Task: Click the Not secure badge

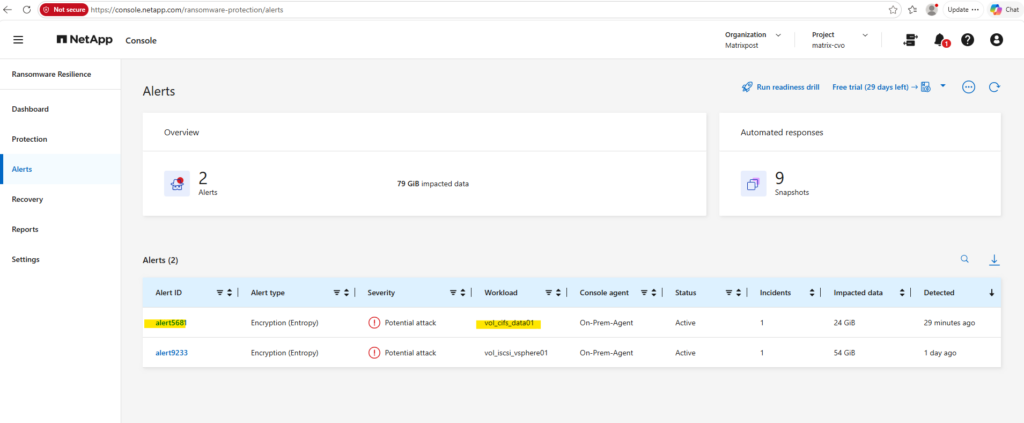Action: [64, 10]
